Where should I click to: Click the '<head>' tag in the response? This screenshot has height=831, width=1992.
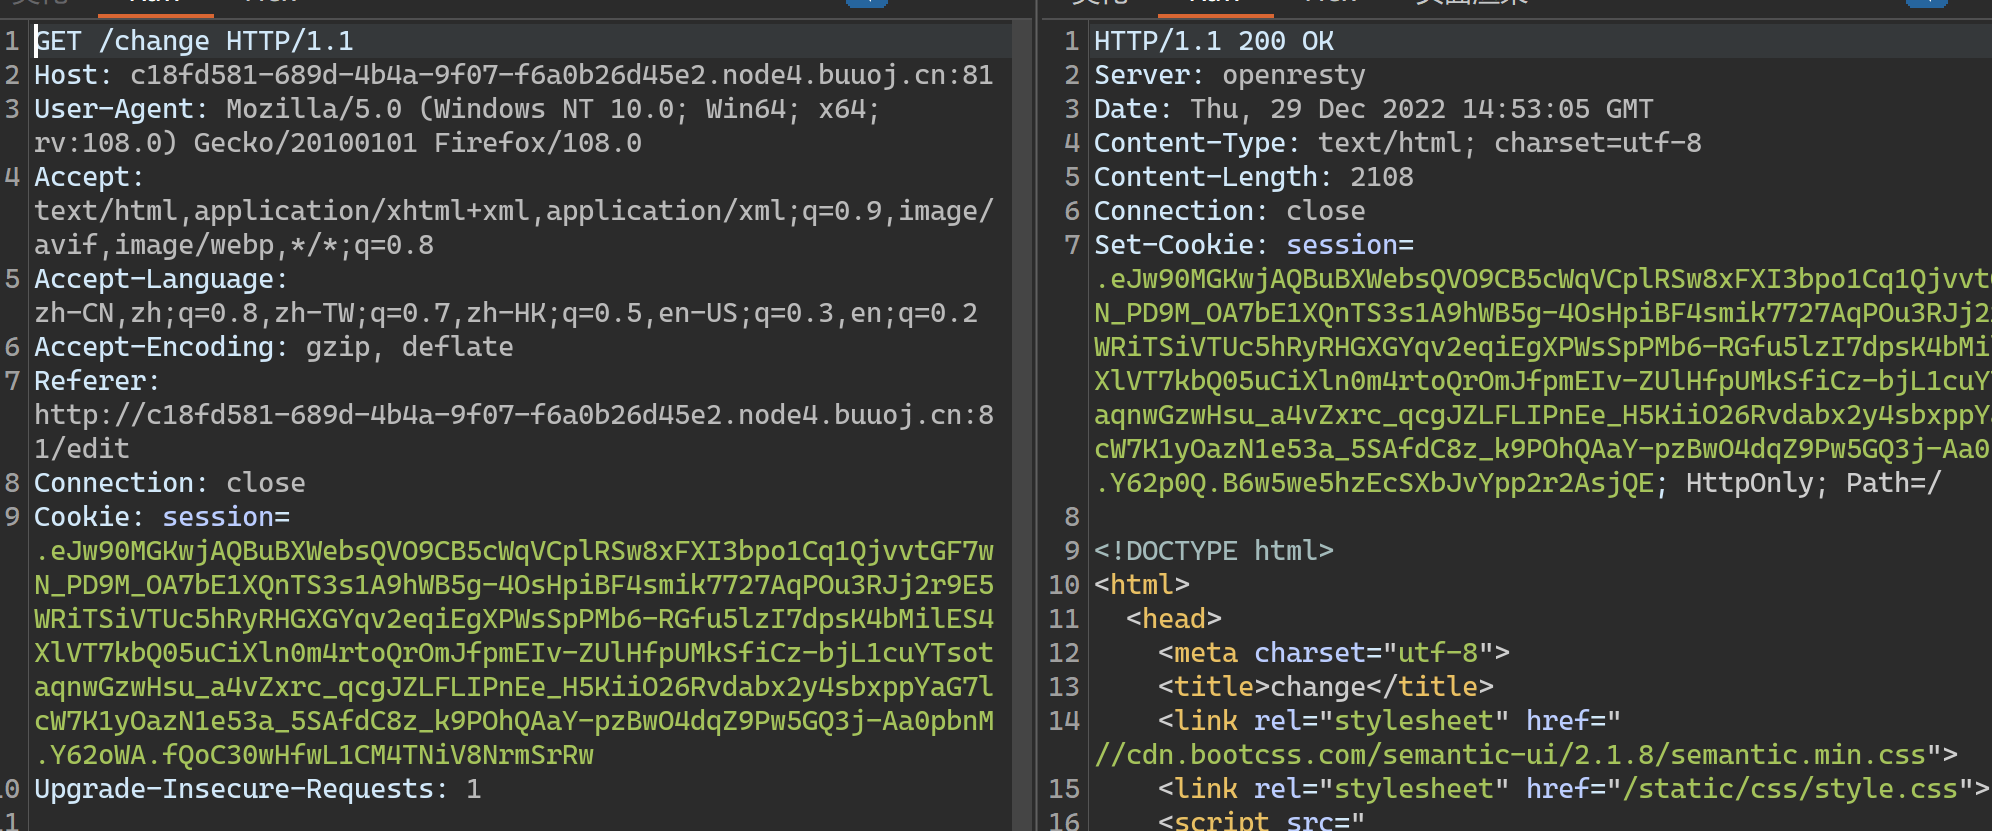[x=1173, y=619]
